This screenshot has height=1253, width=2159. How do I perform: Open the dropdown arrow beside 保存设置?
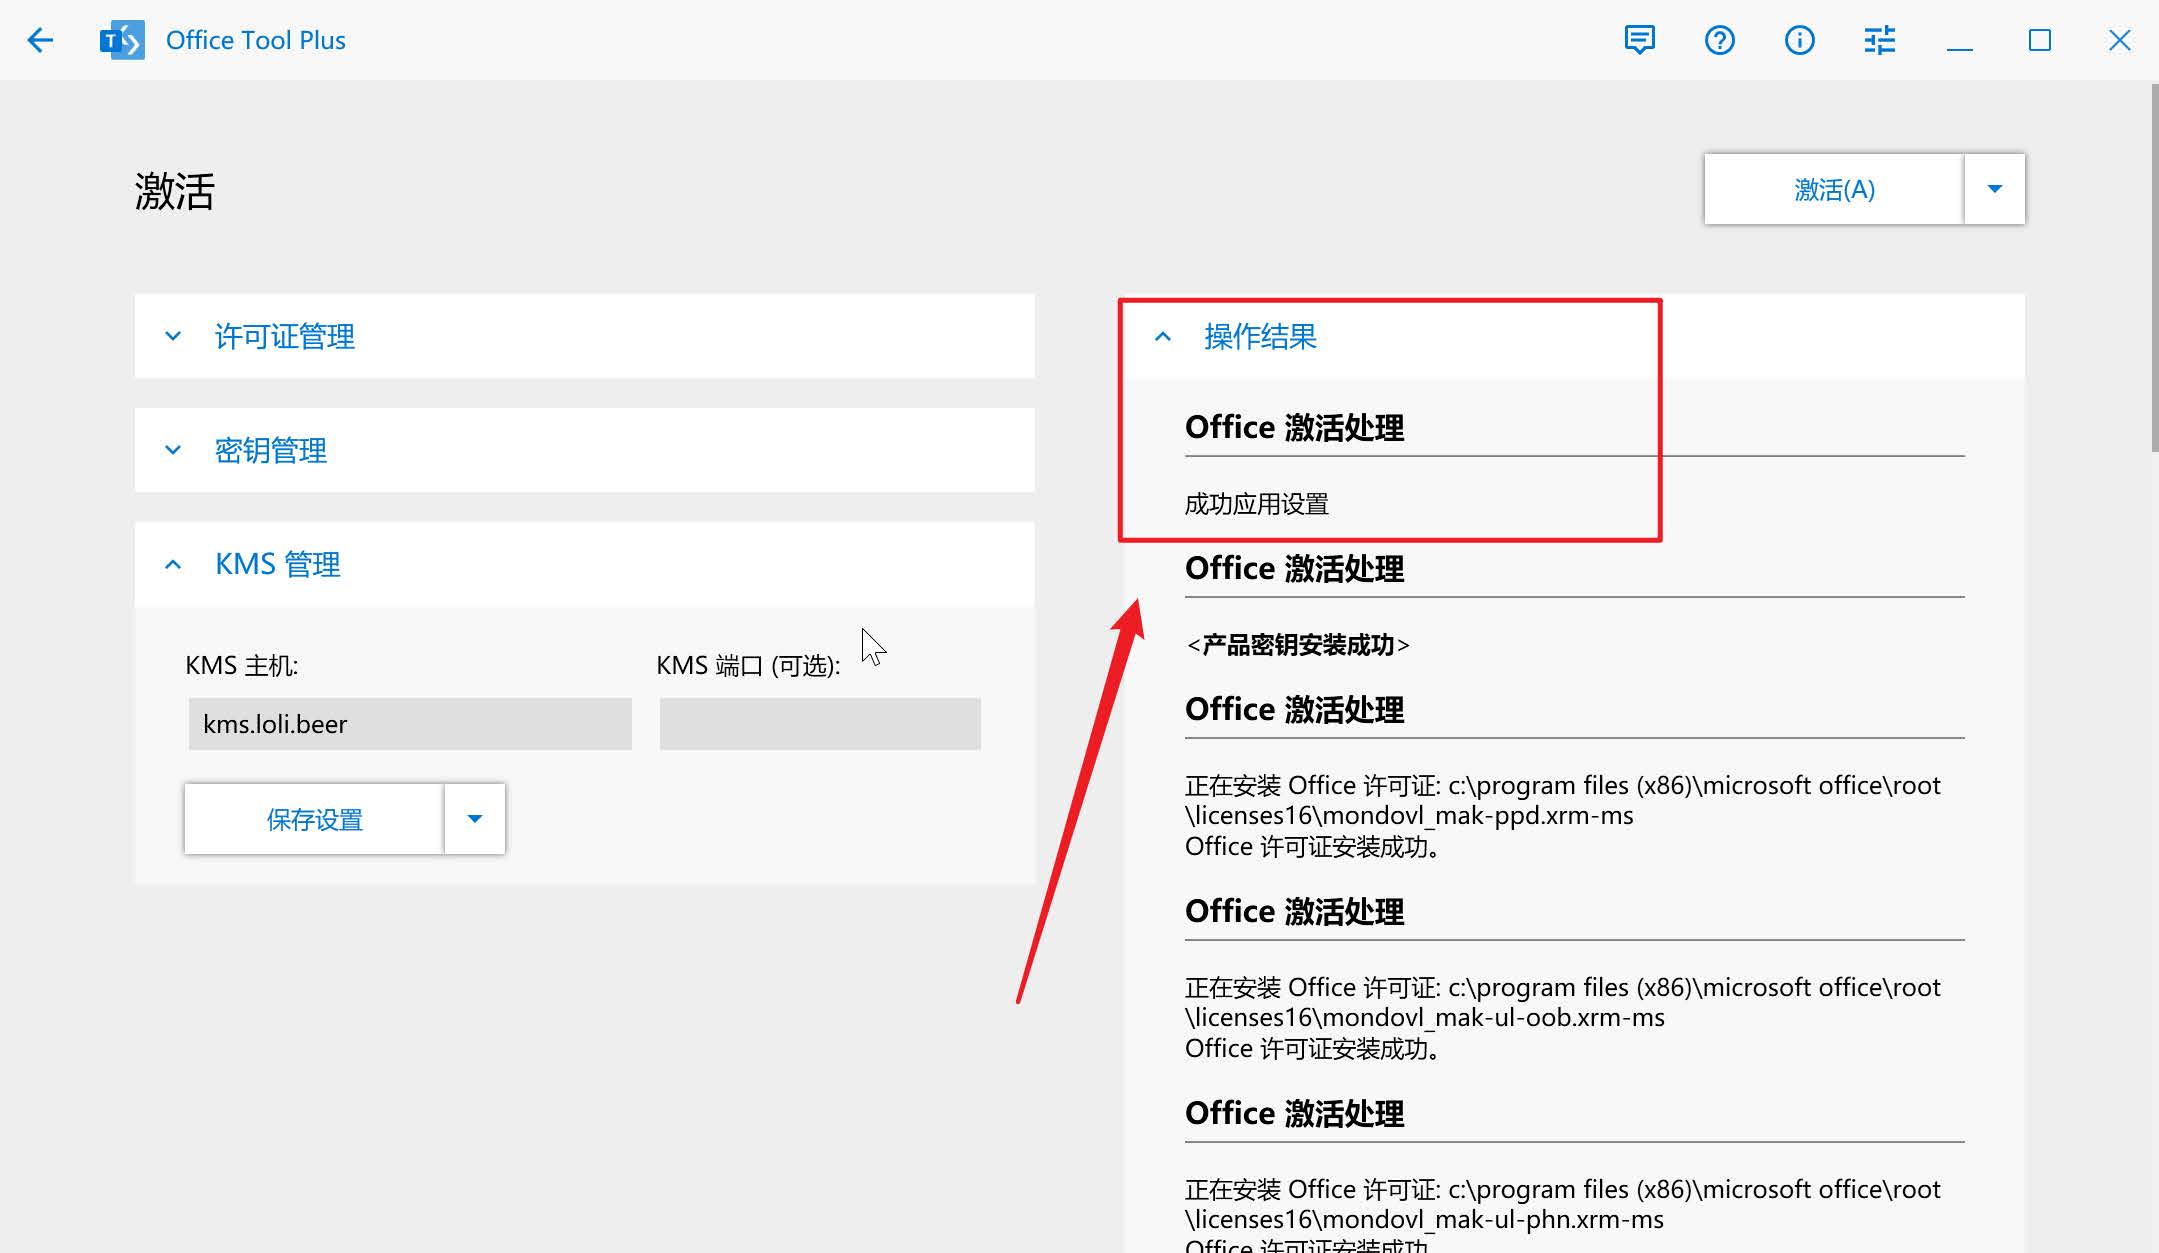click(475, 819)
